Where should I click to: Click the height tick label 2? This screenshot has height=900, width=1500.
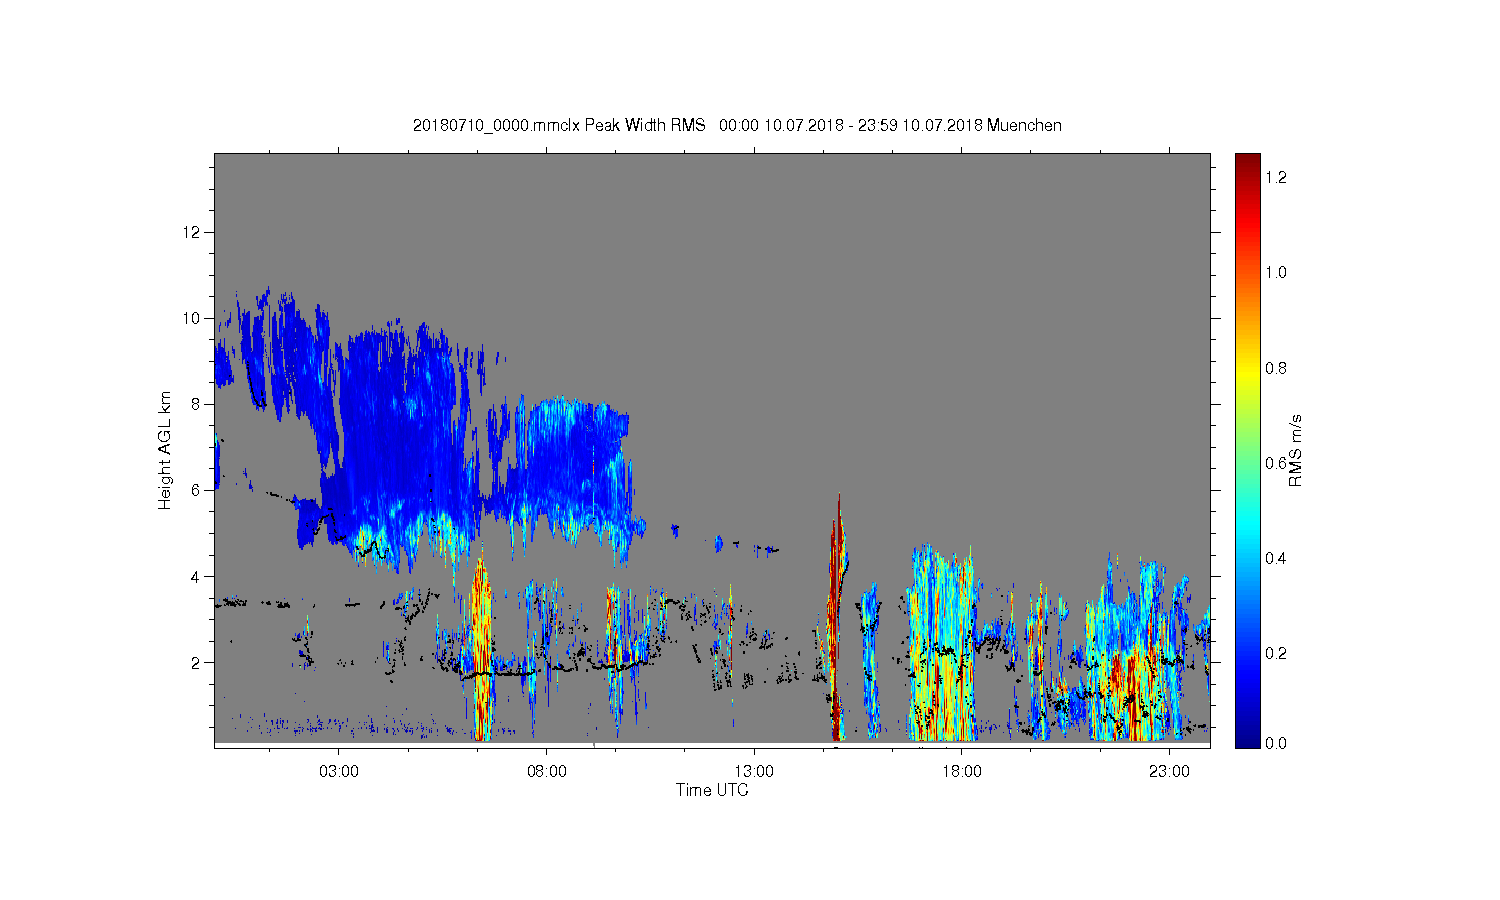pos(196,662)
